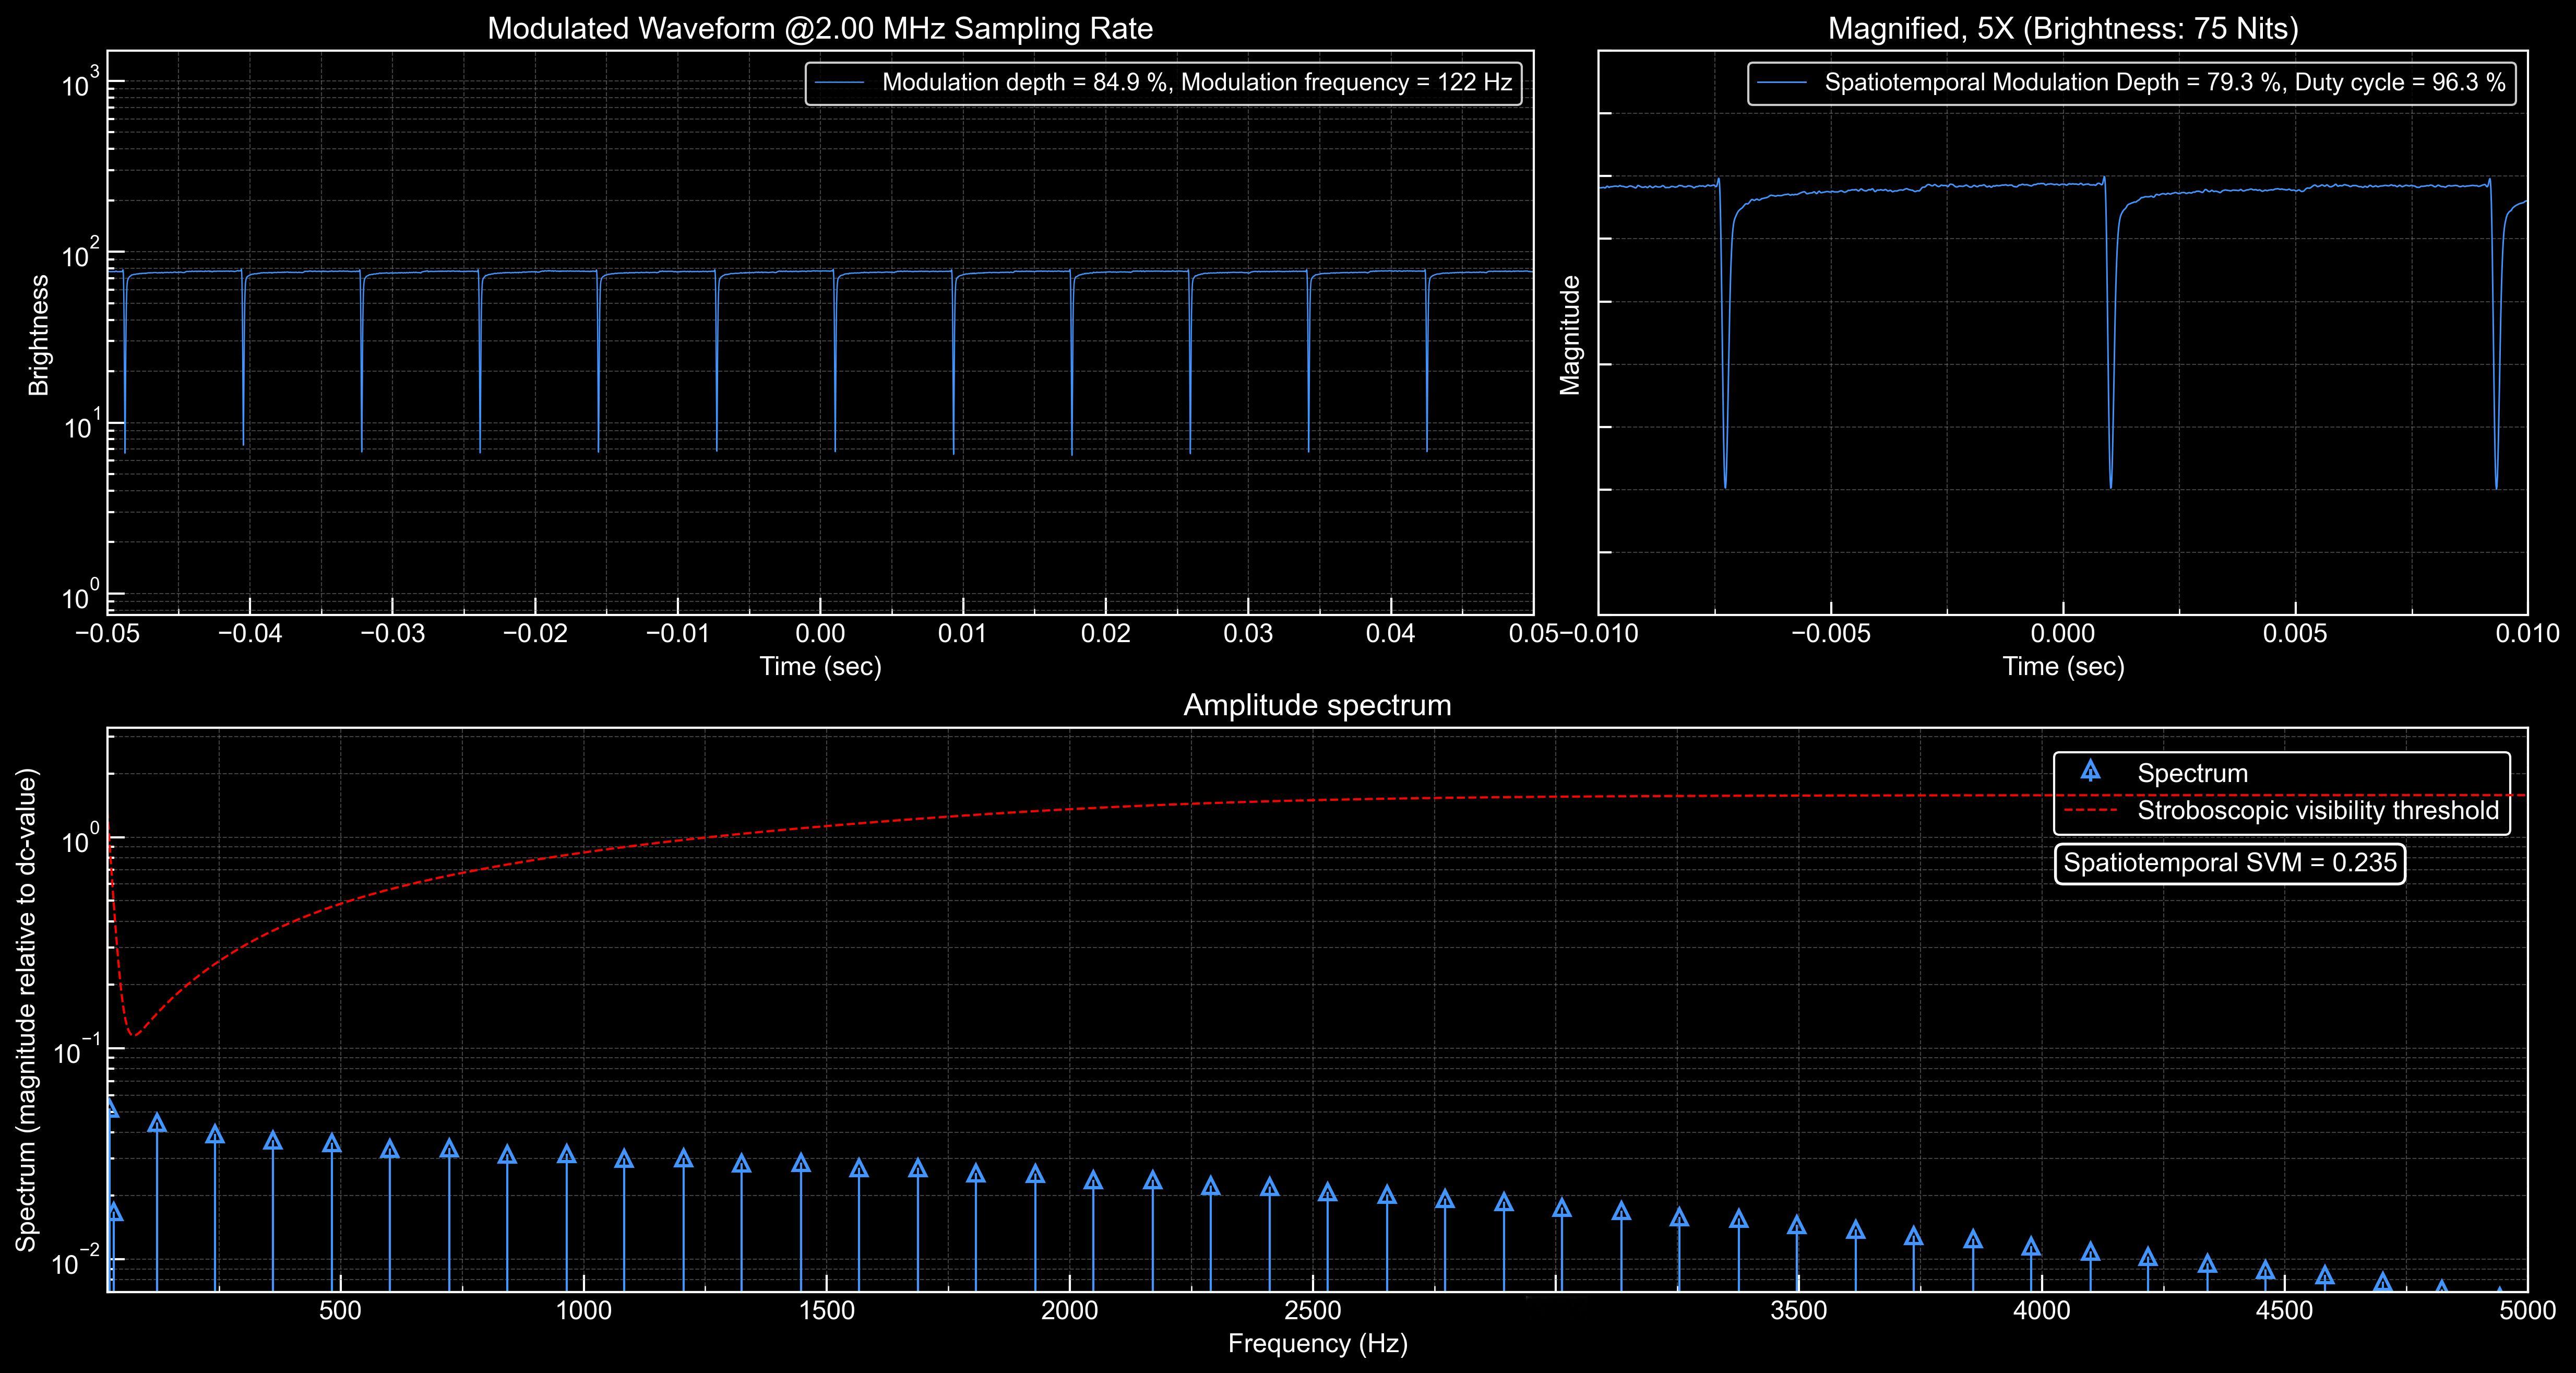Click the Spectrum triangle marker in legend
Screen dimensions: 2576x1373
click(x=2089, y=771)
